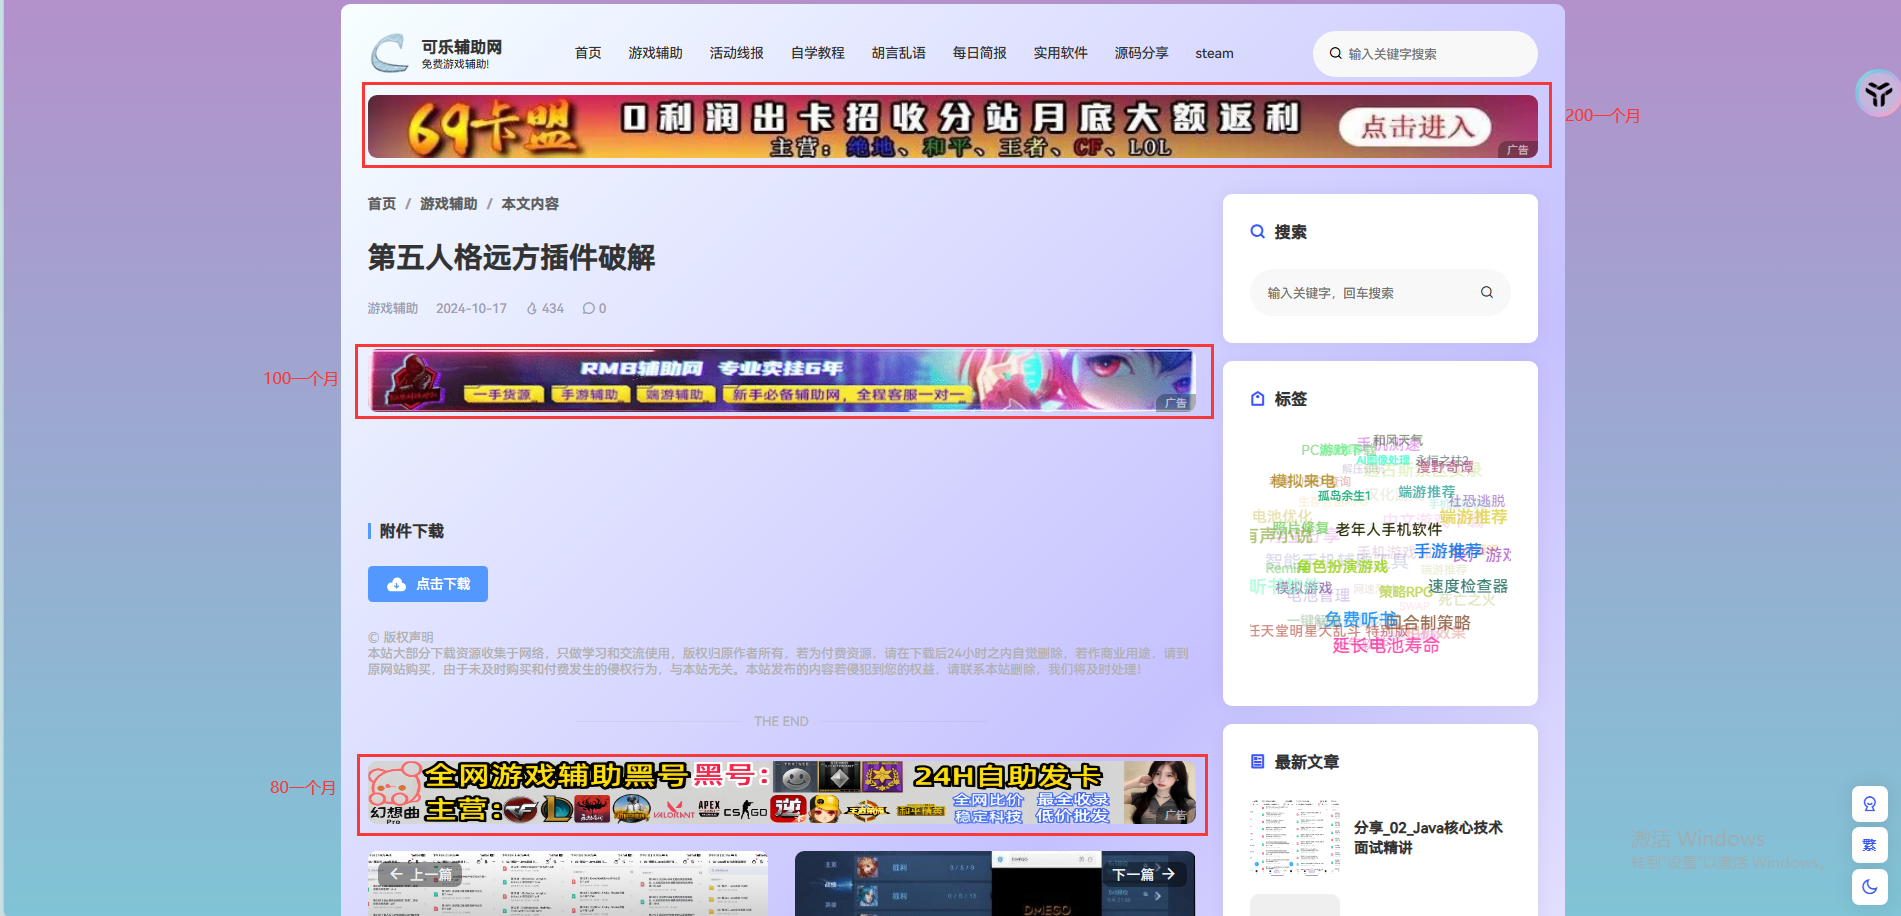Select the 角色扮演游戏 tag
This screenshot has height=916, width=1901.
click(x=1342, y=567)
